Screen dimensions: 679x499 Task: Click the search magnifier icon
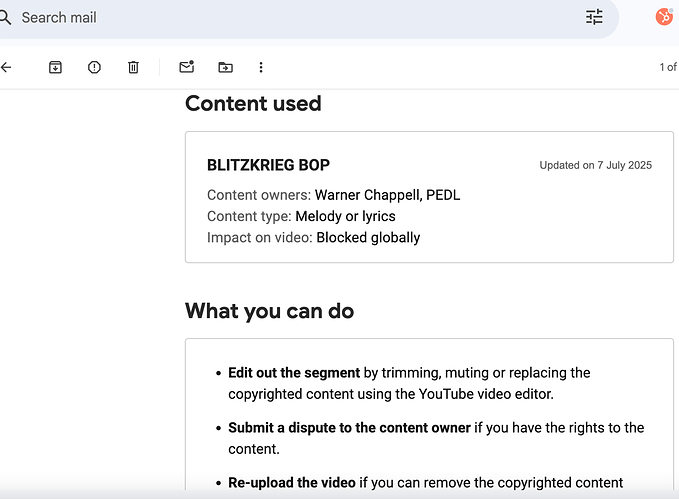pos(5,17)
